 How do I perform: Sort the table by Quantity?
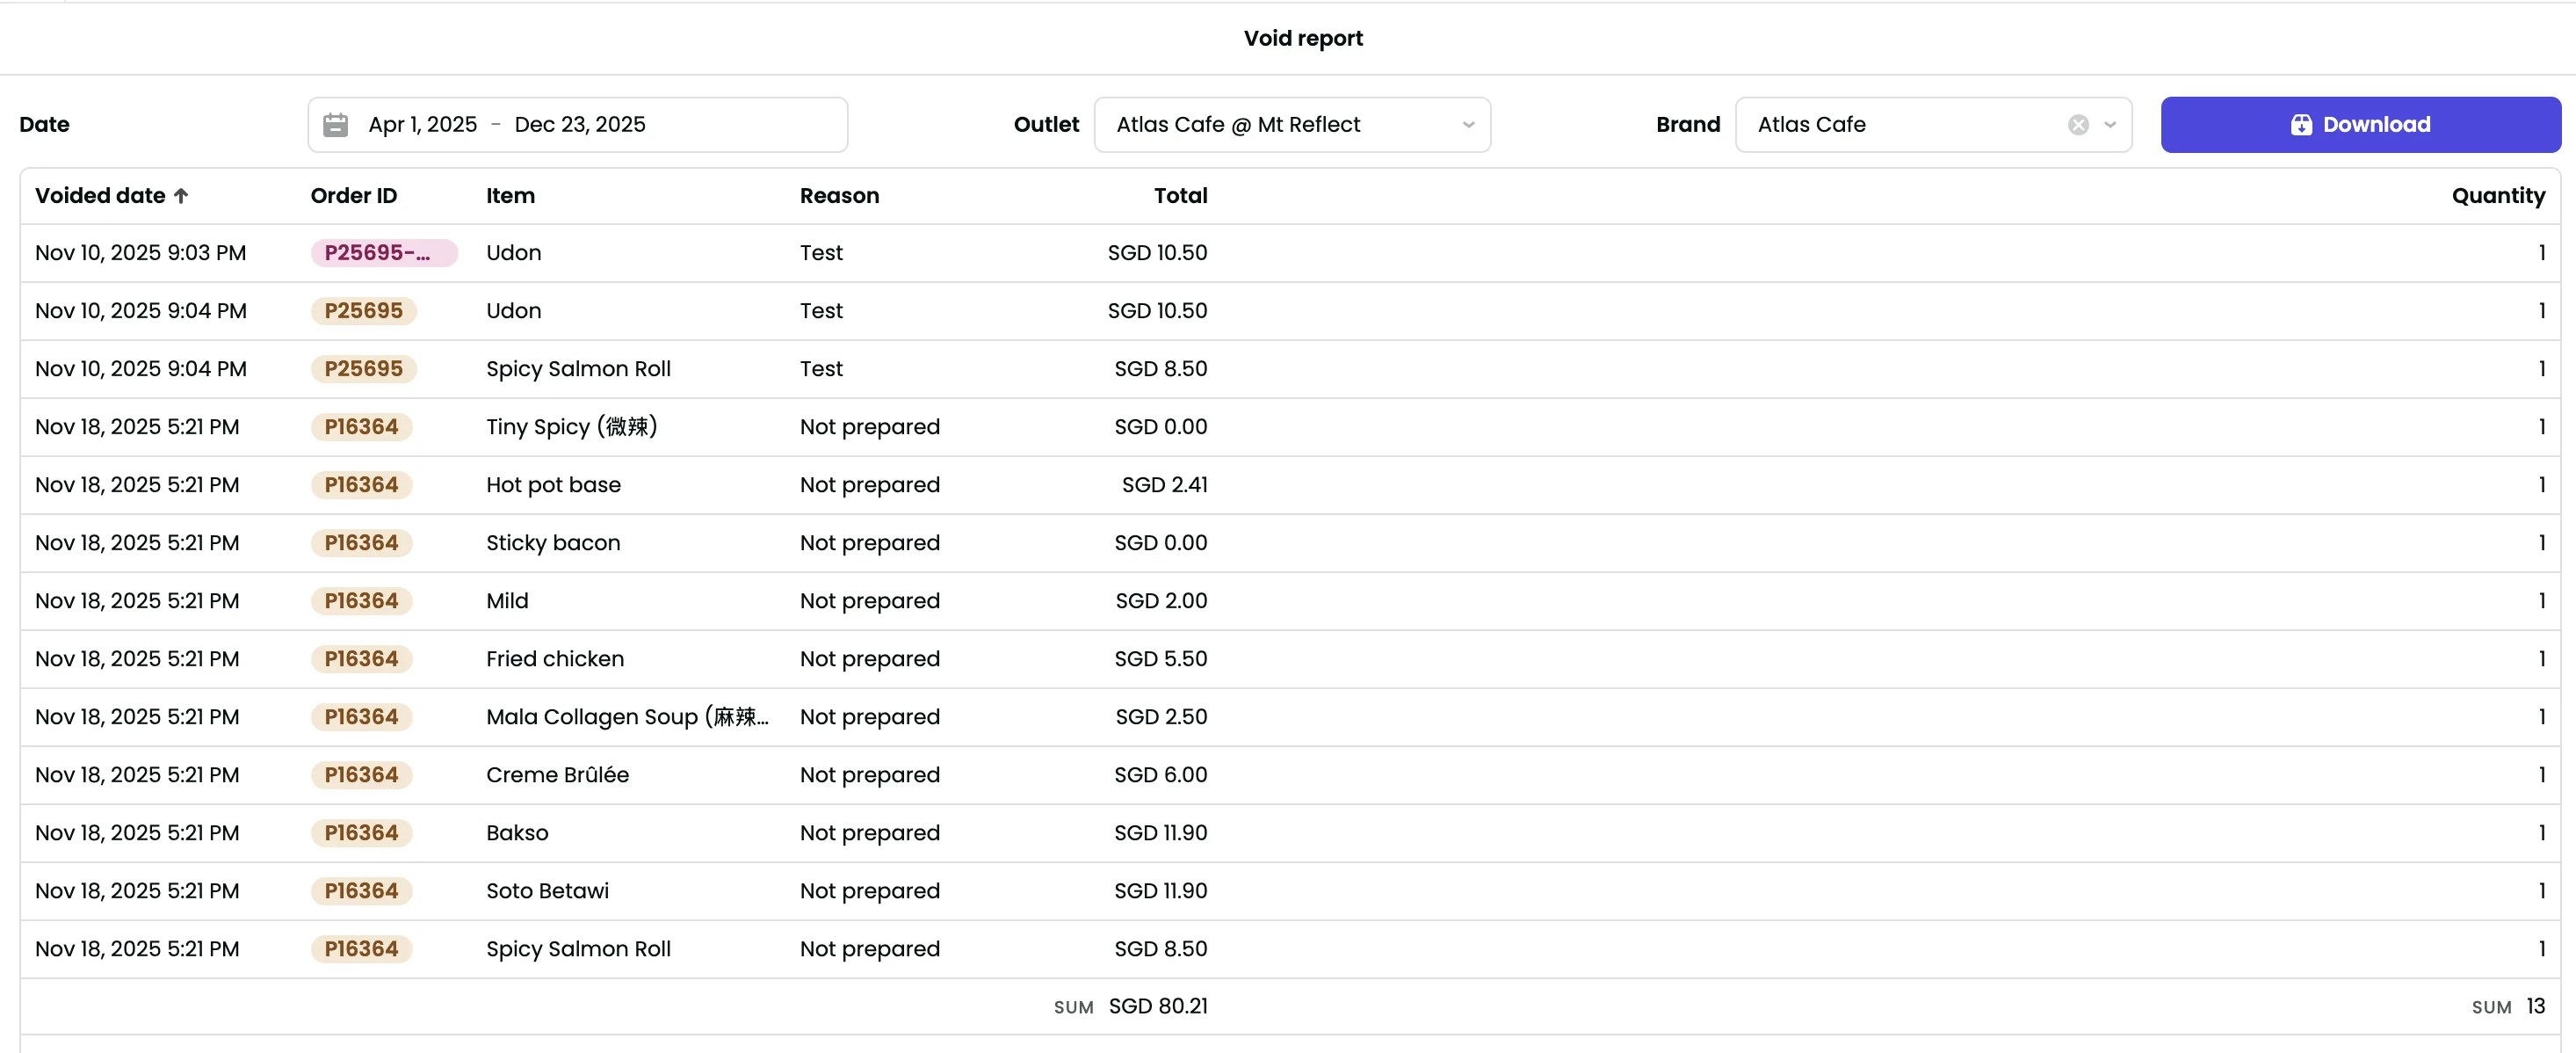(2498, 195)
